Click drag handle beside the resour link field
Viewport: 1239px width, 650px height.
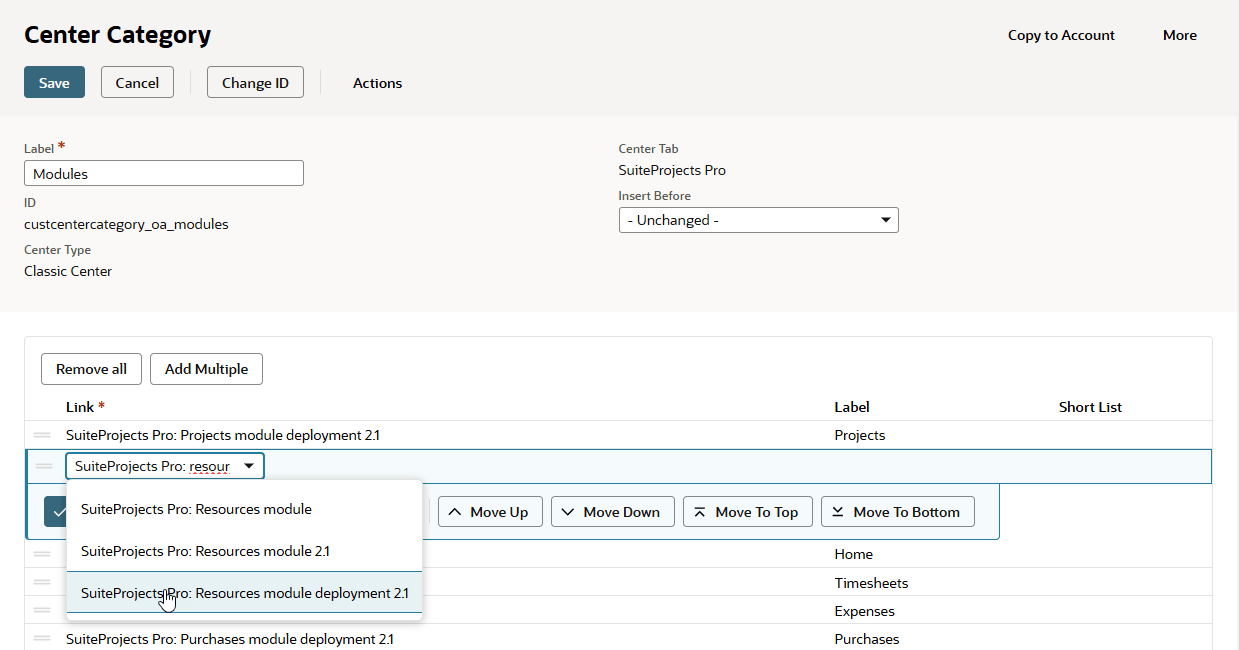pyautogui.click(x=43, y=466)
